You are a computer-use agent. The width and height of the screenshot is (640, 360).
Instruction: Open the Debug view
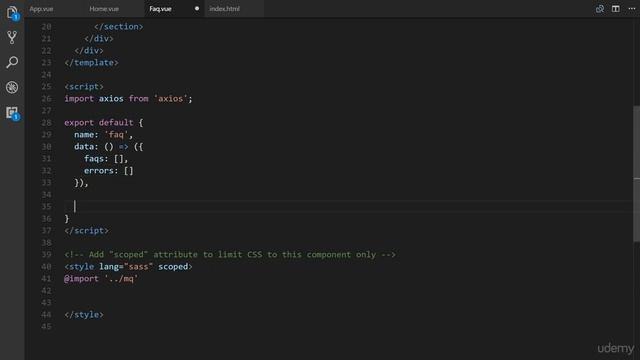coord(12,87)
